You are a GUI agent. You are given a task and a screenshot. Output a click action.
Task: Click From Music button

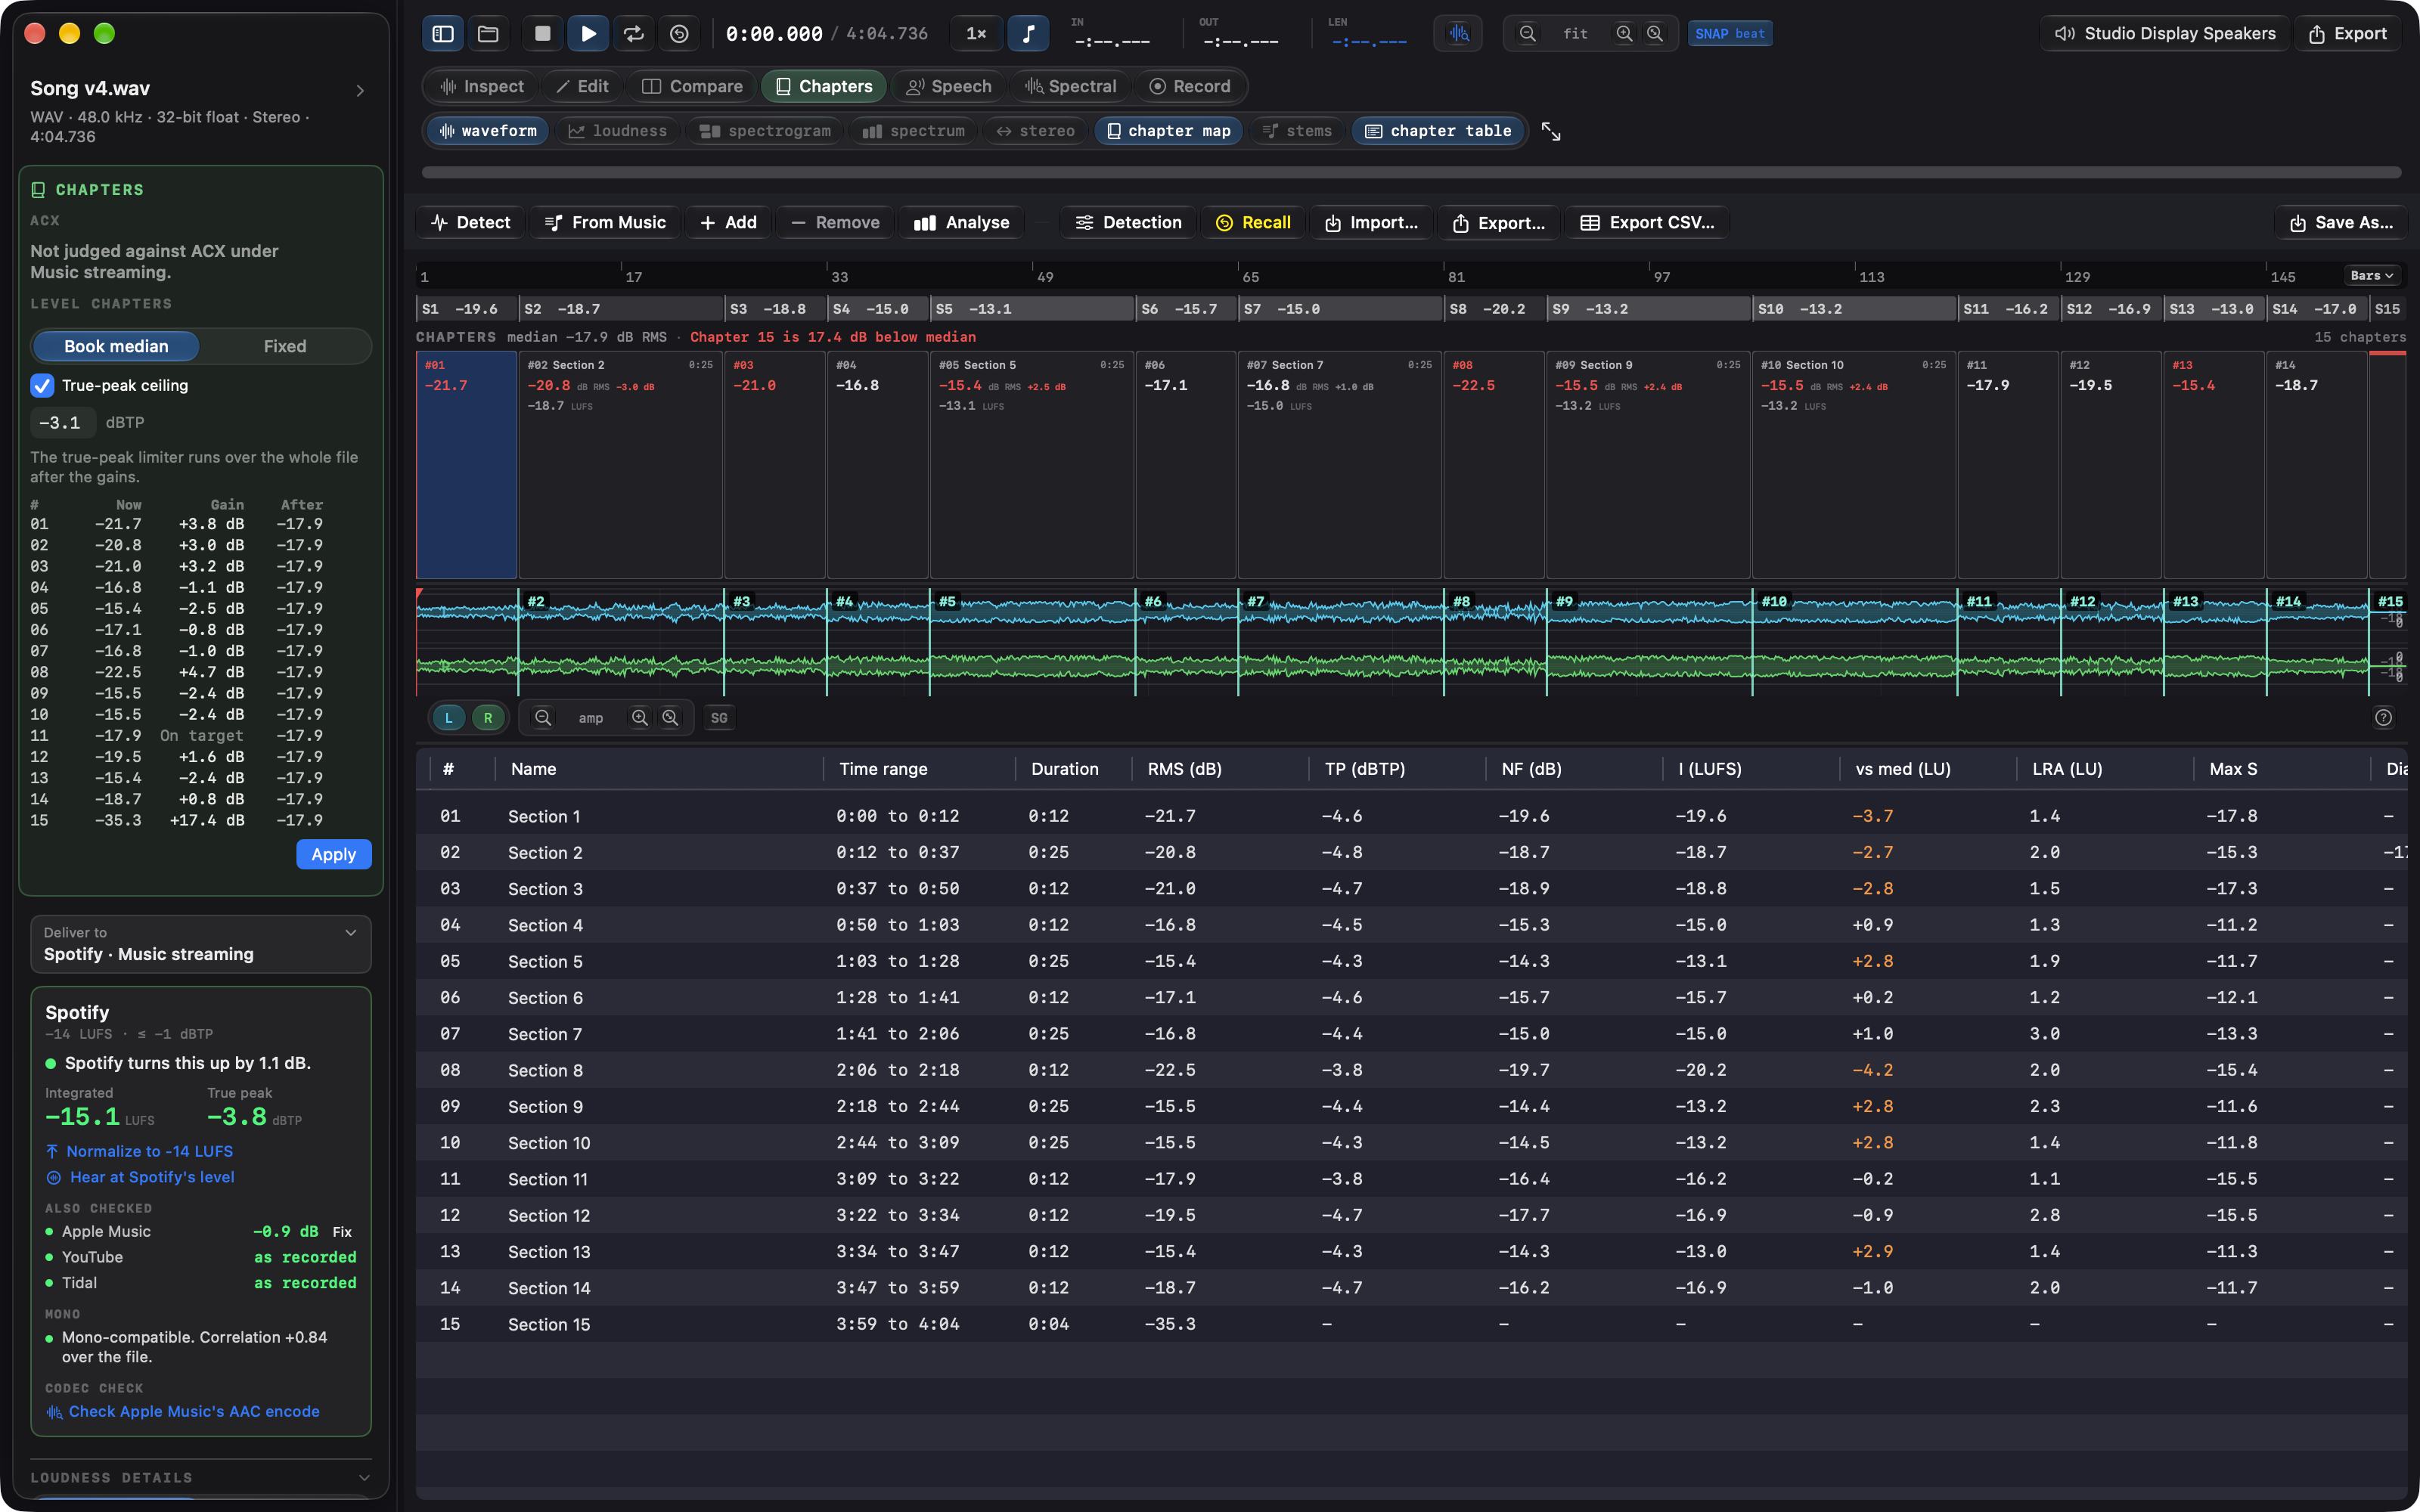[x=605, y=223]
